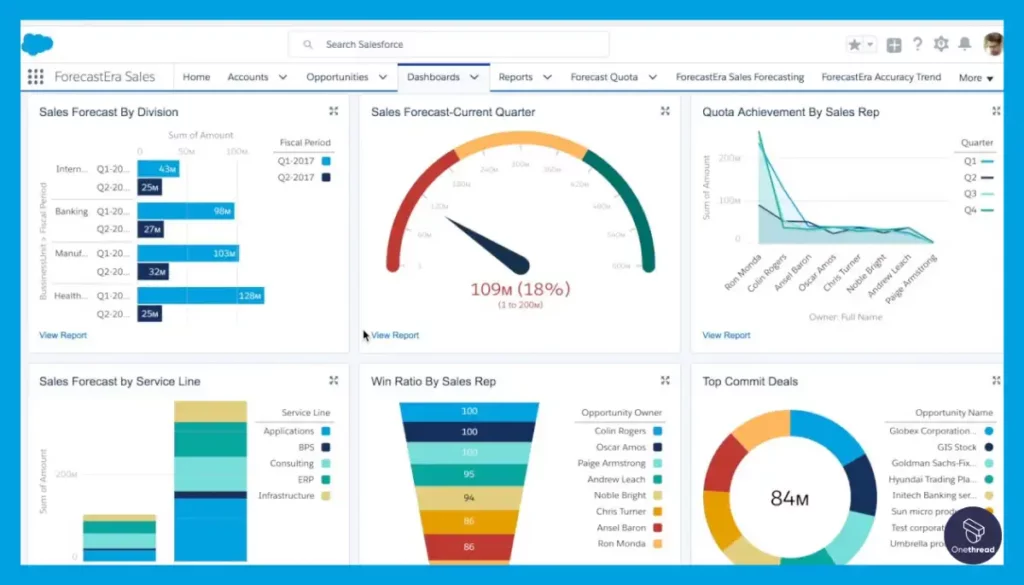The width and height of the screenshot is (1024, 585).
Task: Click the 84M donut chart total
Action: tap(790, 499)
